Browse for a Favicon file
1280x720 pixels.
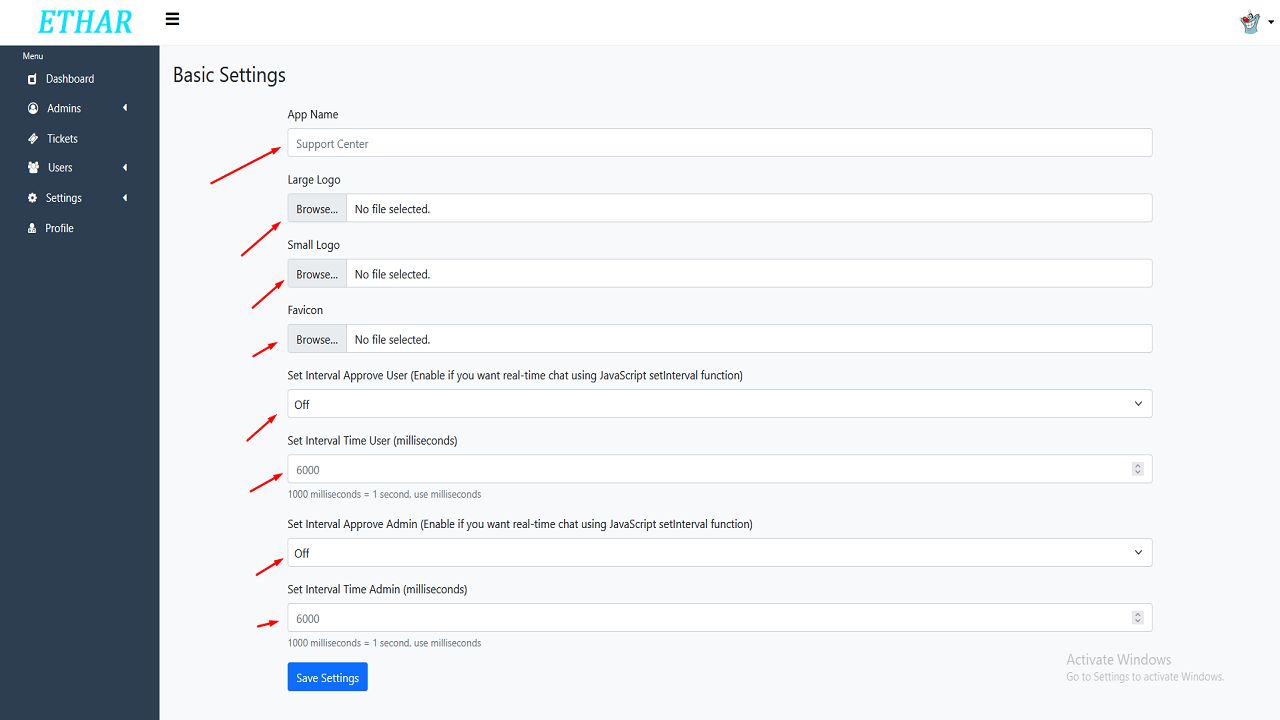pos(317,339)
